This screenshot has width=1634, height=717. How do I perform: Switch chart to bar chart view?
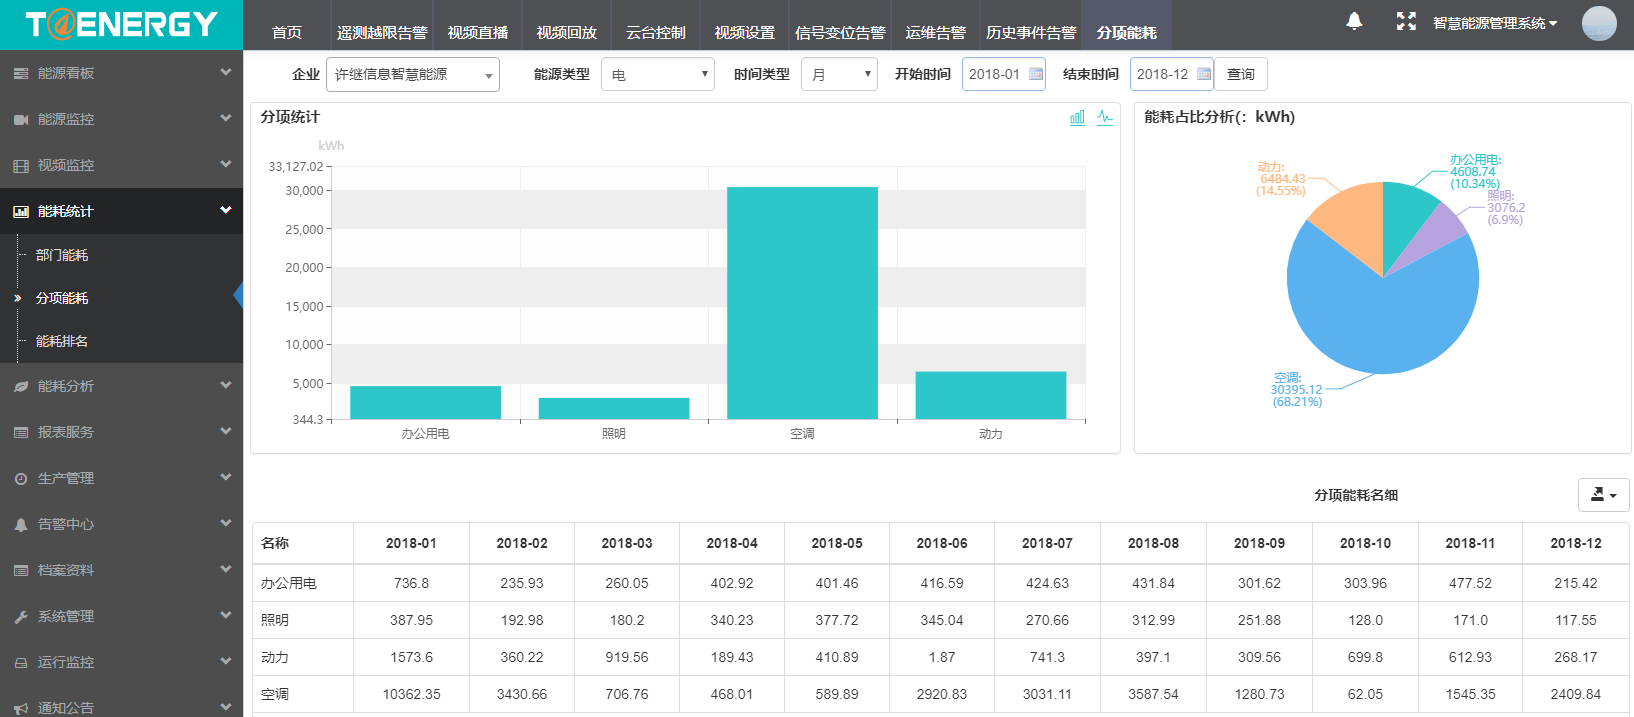coord(1077,117)
